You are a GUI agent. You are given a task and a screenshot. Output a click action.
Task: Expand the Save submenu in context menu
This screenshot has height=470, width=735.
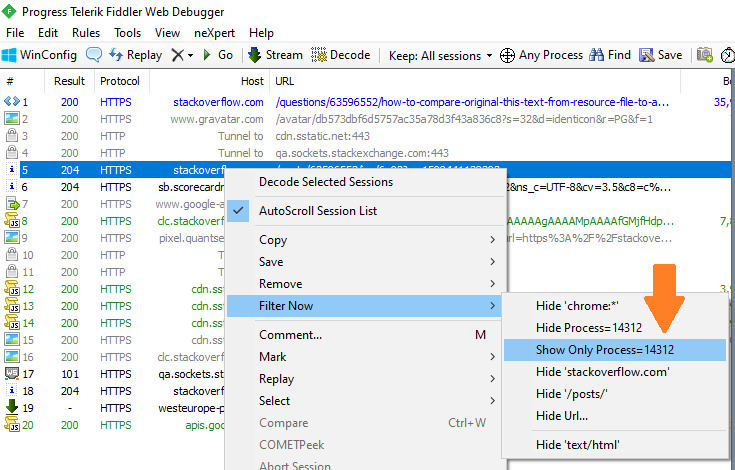[x=366, y=262]
